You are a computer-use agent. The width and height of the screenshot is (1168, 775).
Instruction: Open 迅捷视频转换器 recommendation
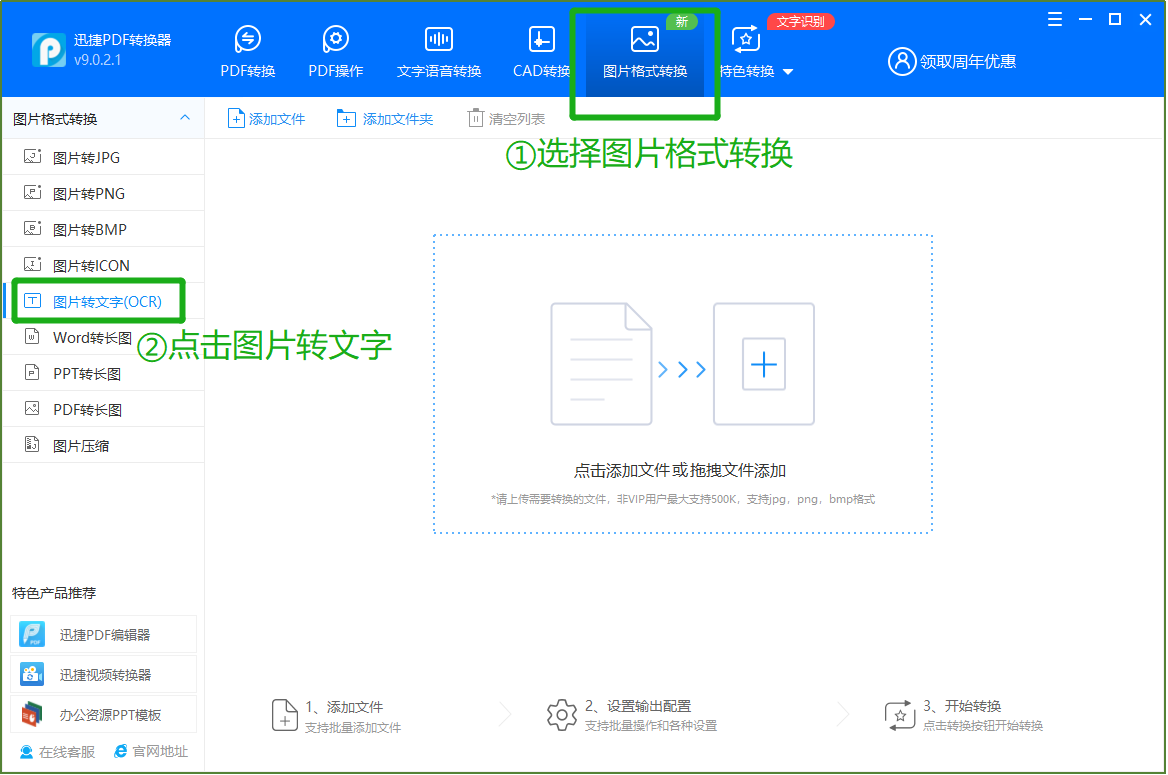(x=103, y=673)
